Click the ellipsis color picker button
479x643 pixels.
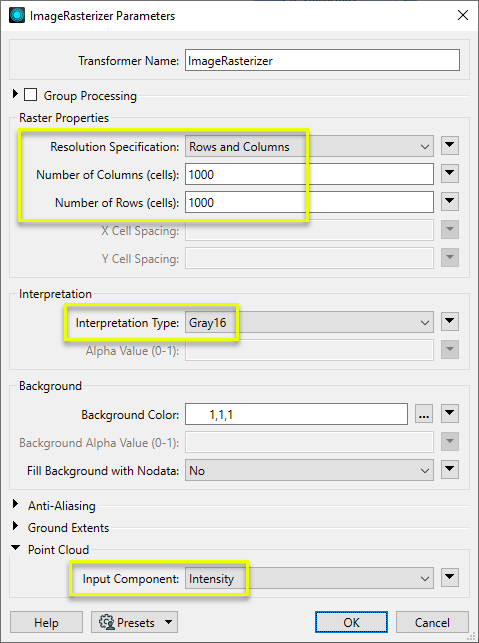click(x=424, y=414)
